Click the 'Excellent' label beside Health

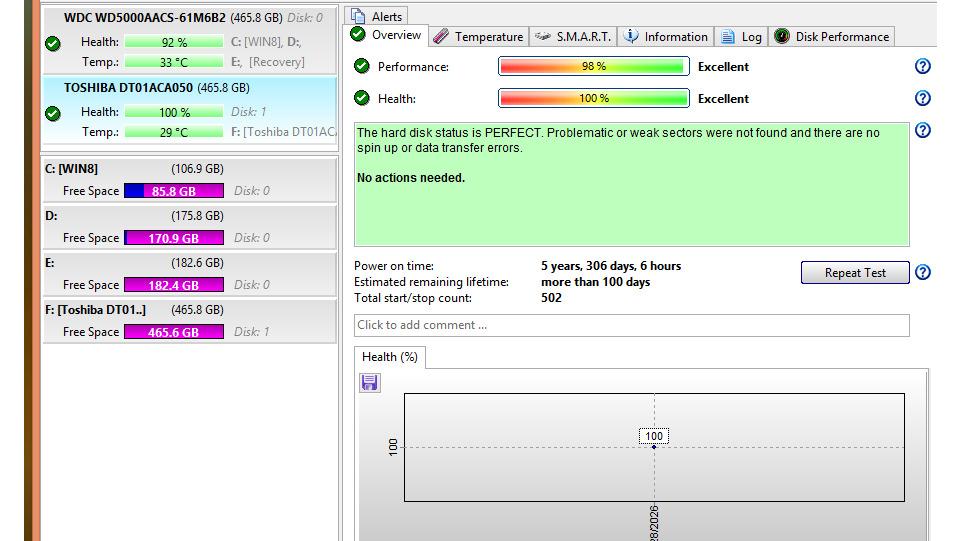coord(723,99)
